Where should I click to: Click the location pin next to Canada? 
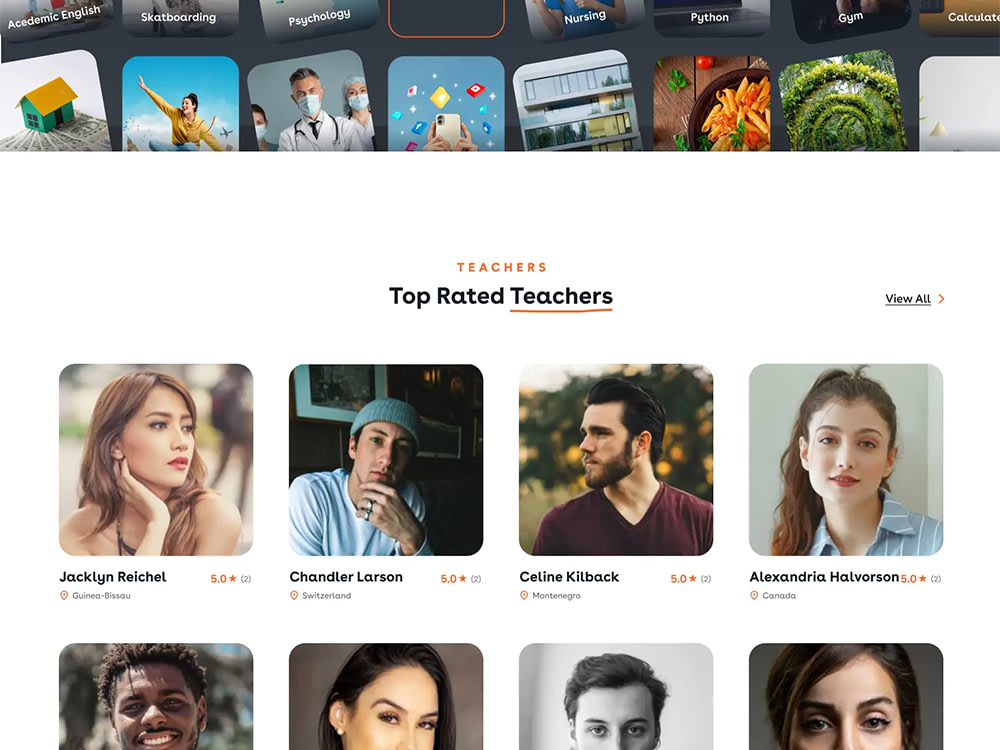(754, 595)
